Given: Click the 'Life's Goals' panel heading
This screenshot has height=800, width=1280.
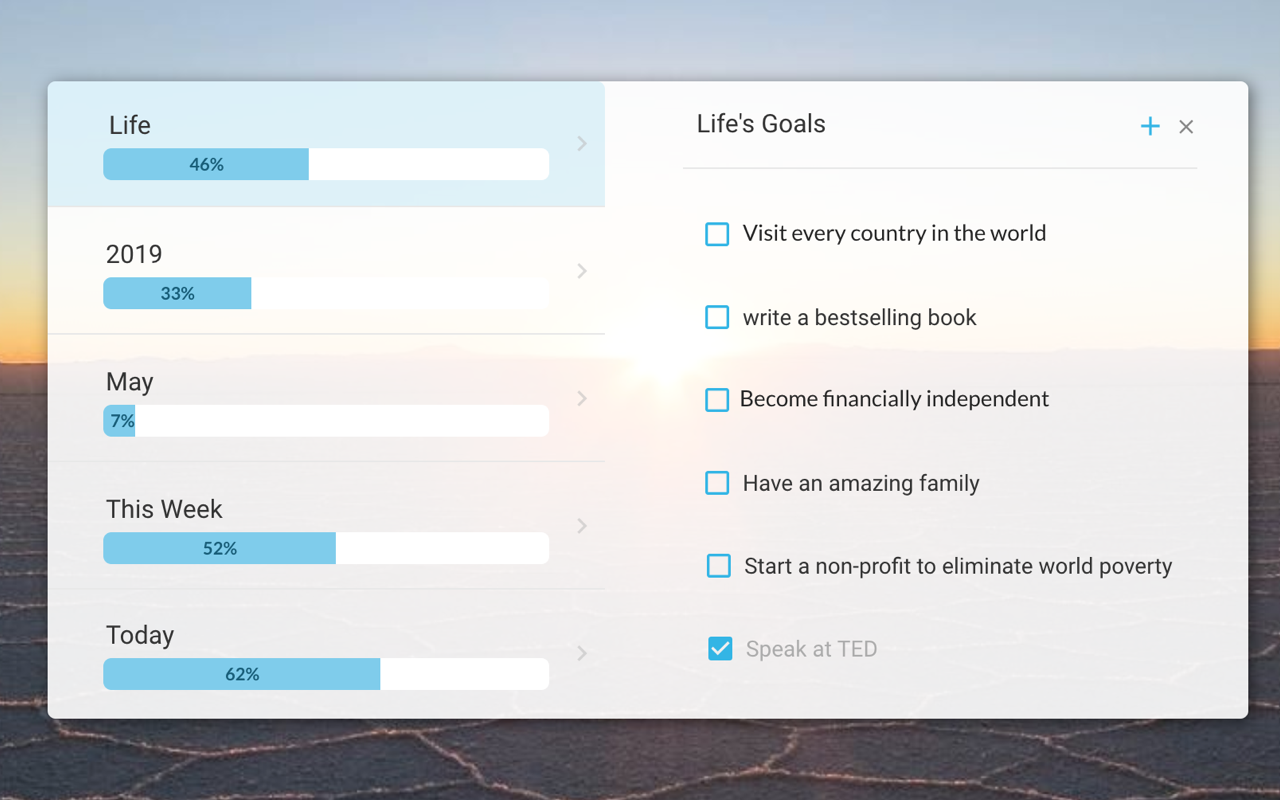Looking at the screenshot, I should pyautogui.click(x=761, y=124).
